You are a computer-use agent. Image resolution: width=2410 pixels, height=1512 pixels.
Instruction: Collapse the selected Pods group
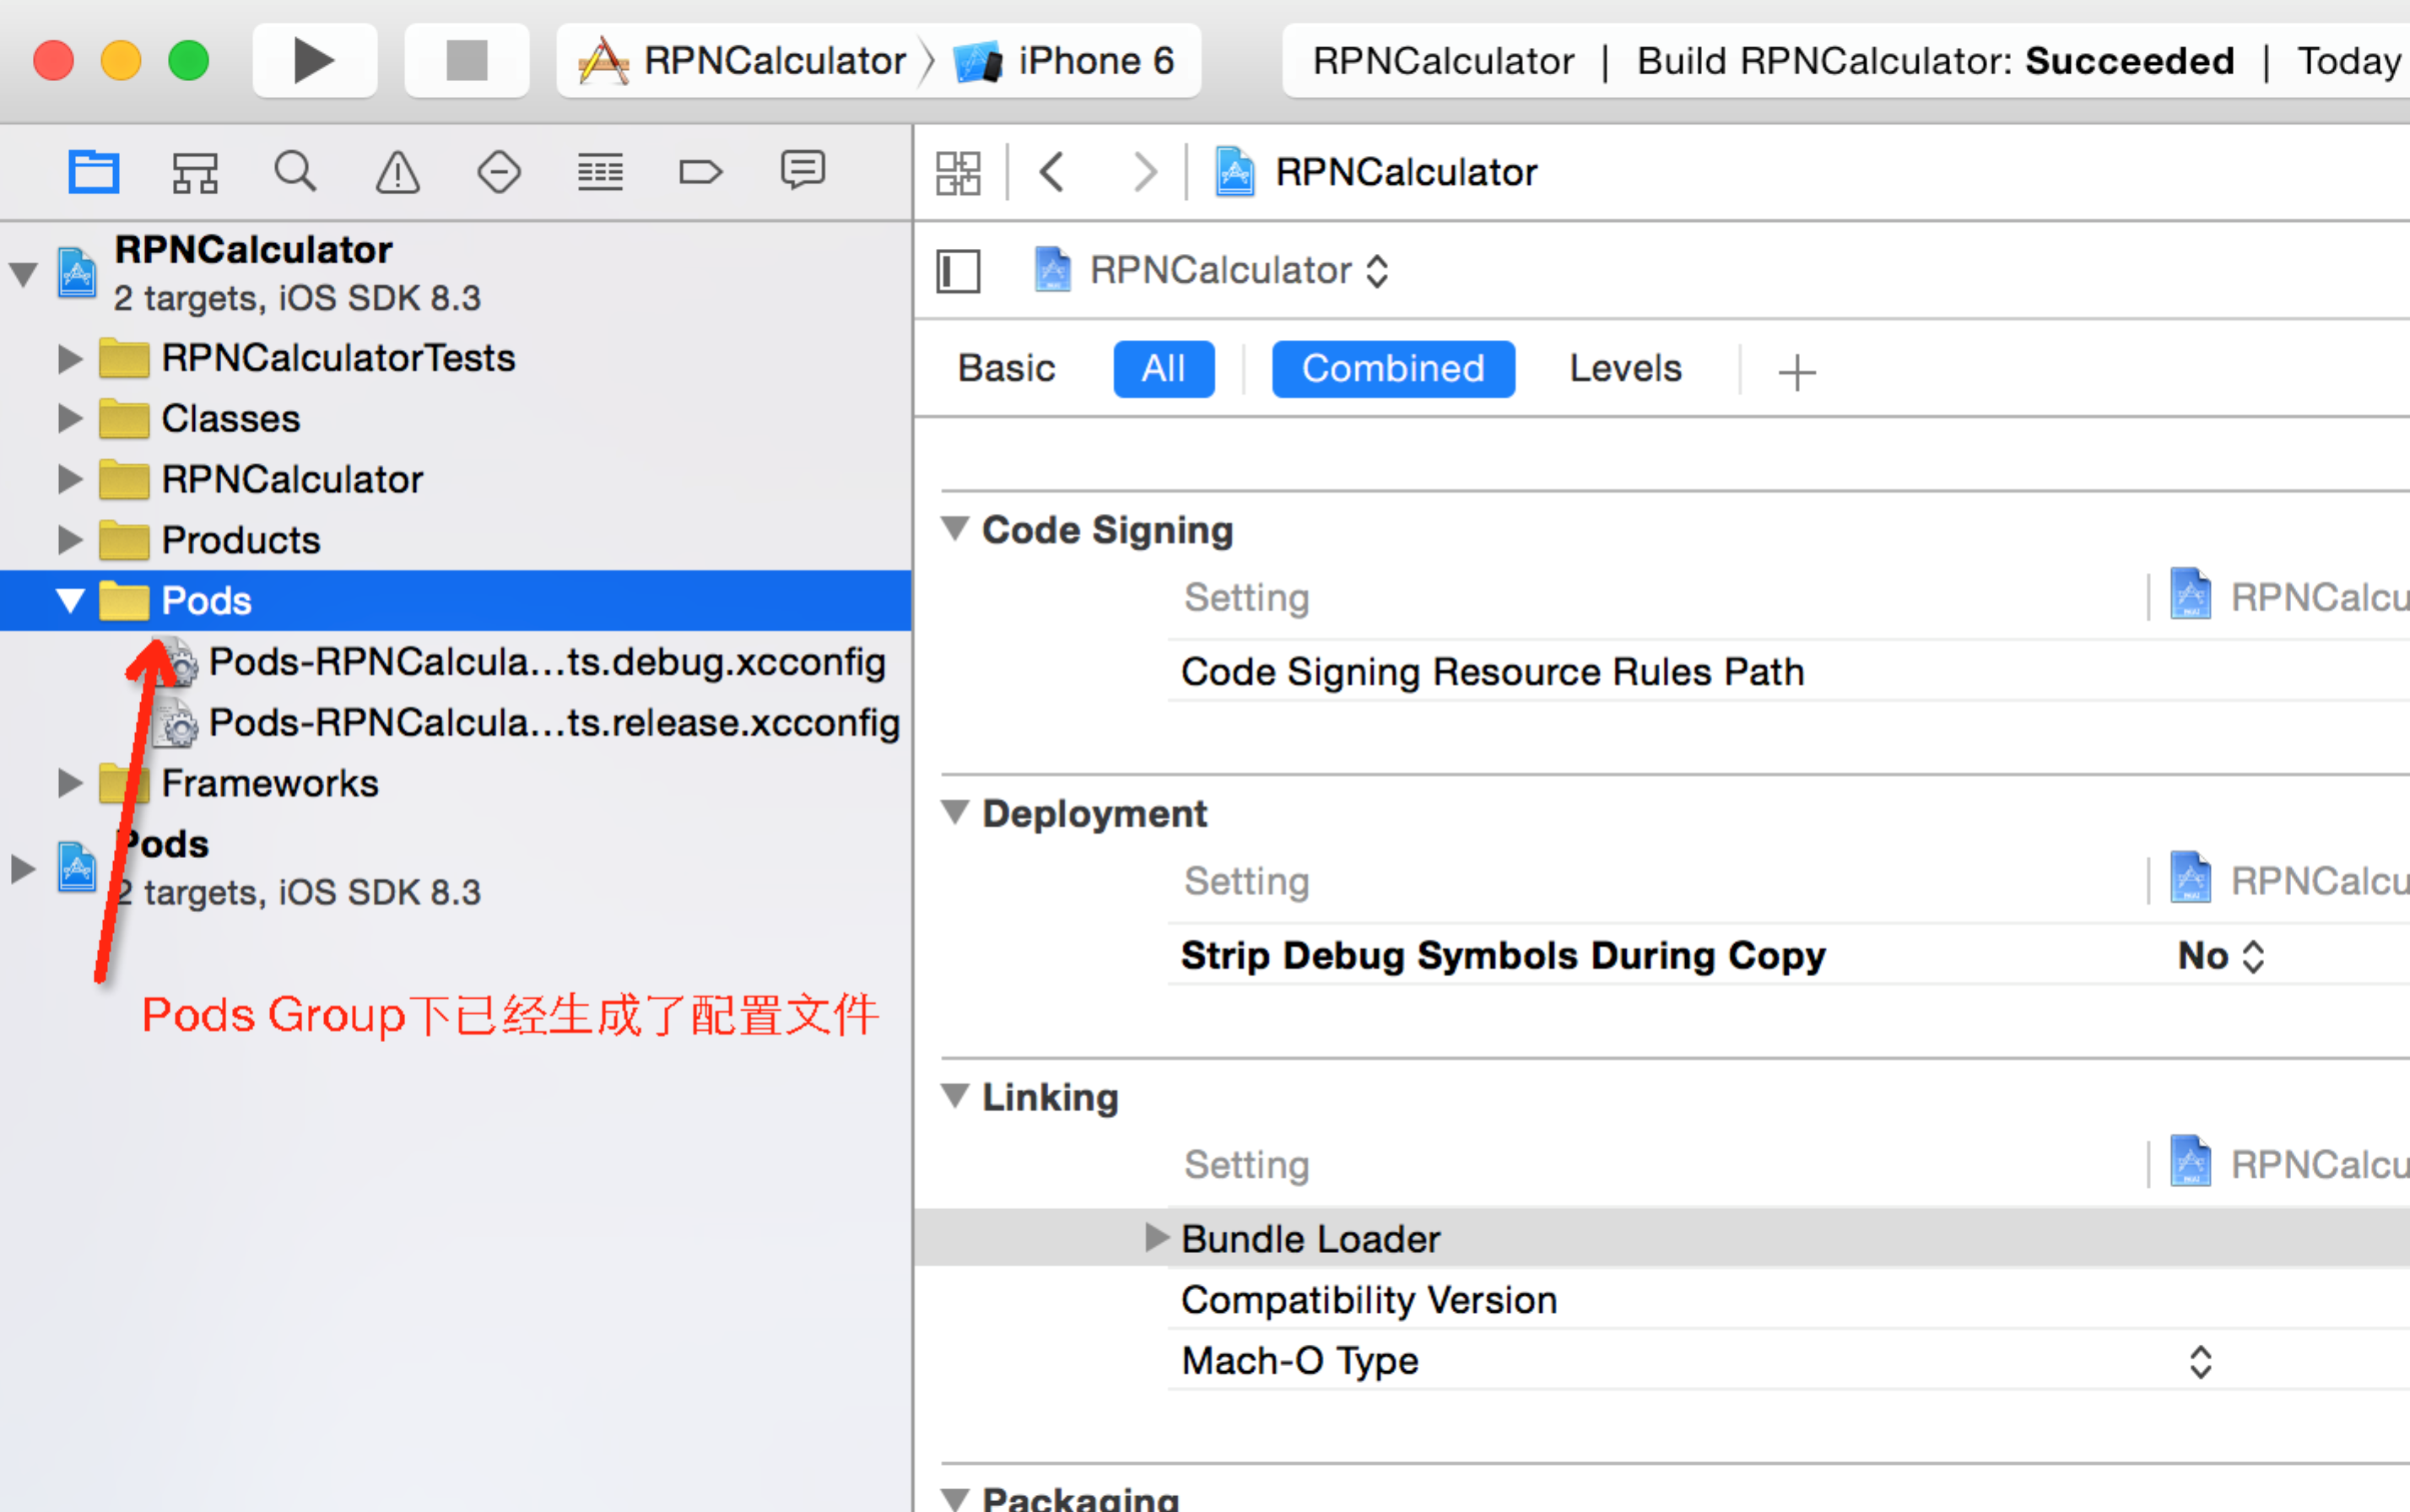[x=69, y=601]
